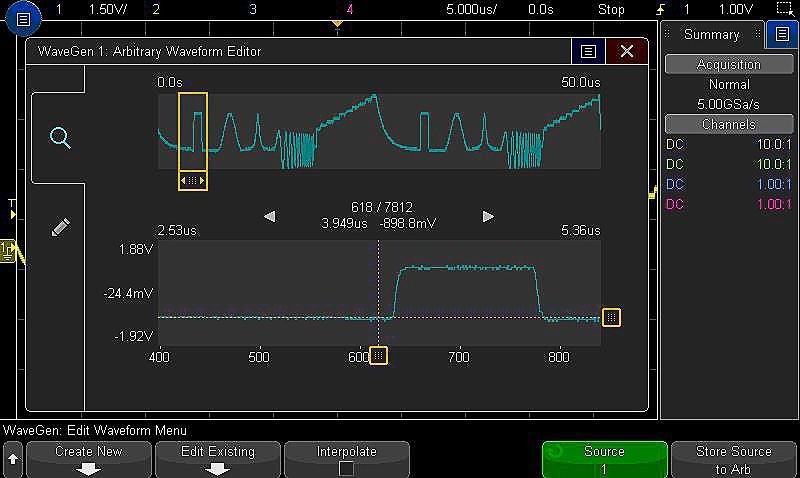Click the blue 1.00:1 channel 3 ratio
Viewport: 800px width, 478px height.
pyautogui.click(x=774, y=184)
